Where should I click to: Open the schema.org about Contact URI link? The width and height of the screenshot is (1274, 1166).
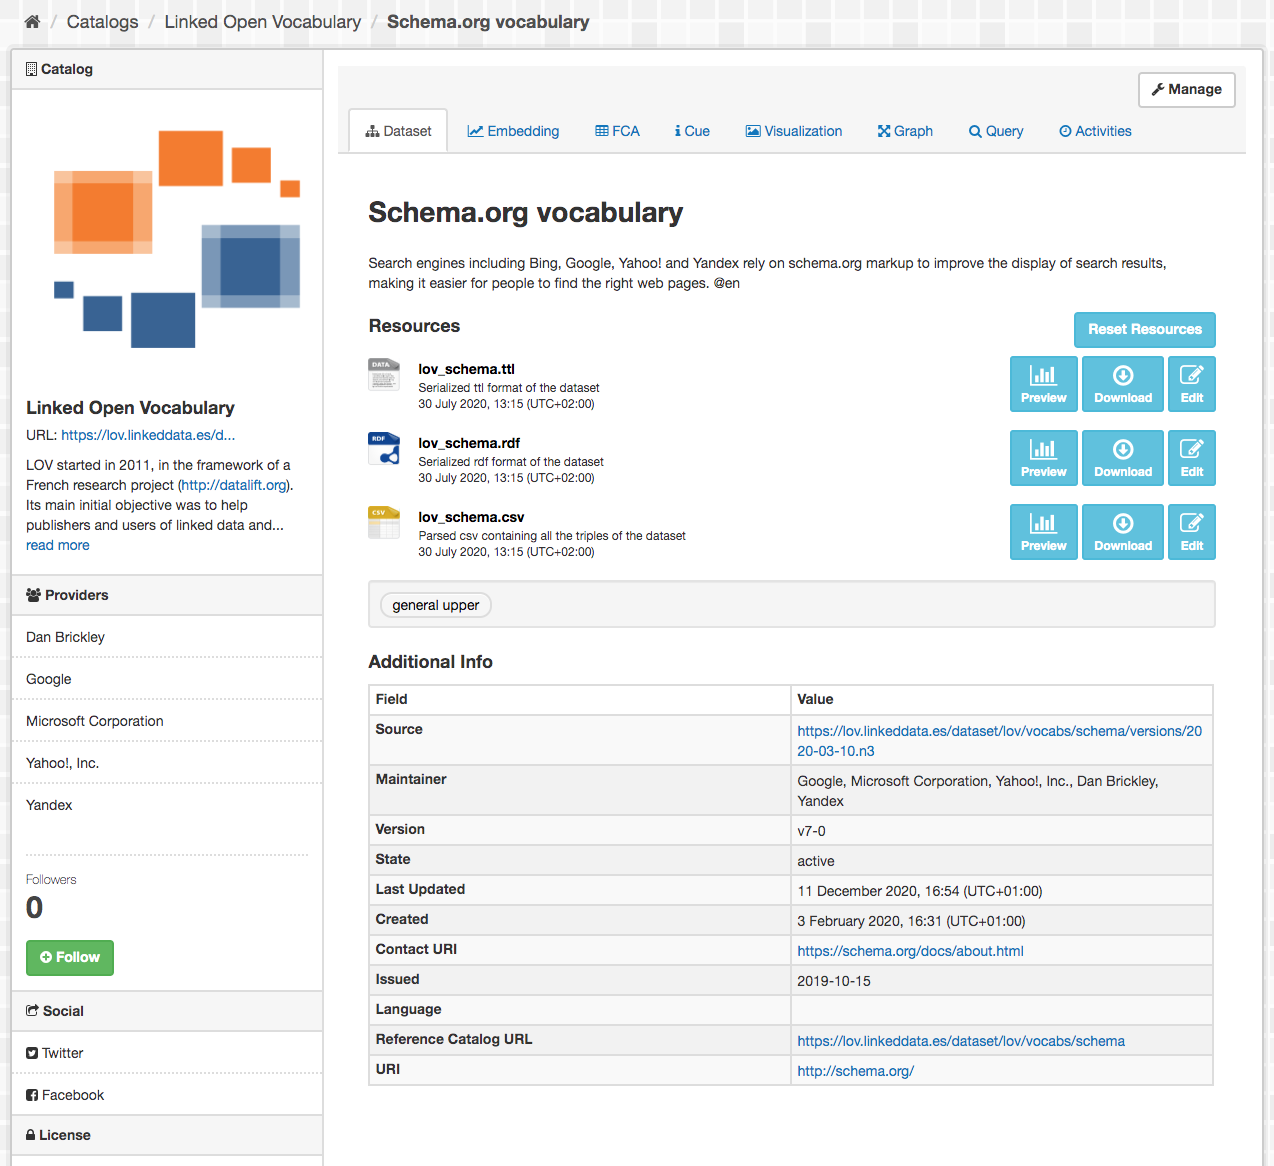(910, 951)
